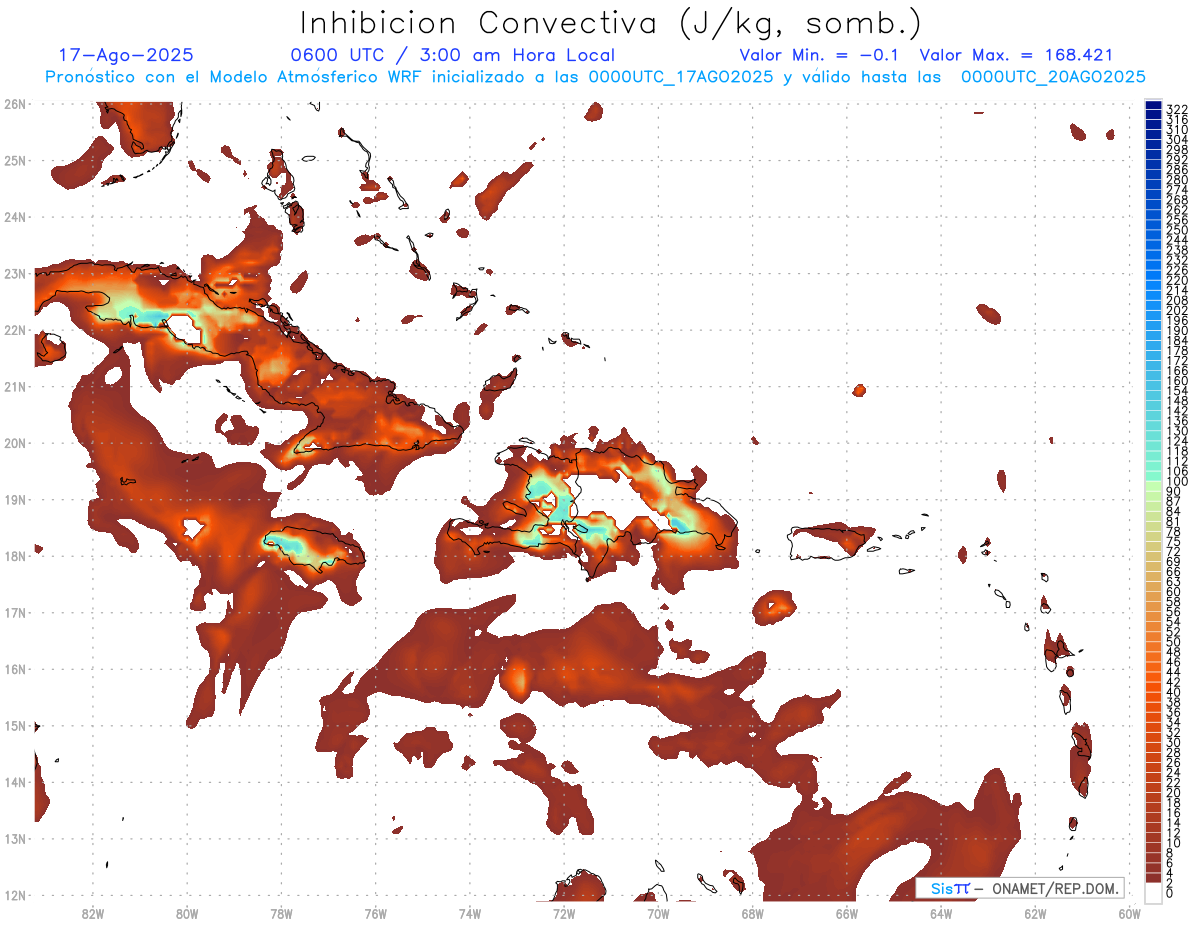Click the "74W" longitude label
Viewport: 1200px width, 927px height.
(x=470, y=912)
